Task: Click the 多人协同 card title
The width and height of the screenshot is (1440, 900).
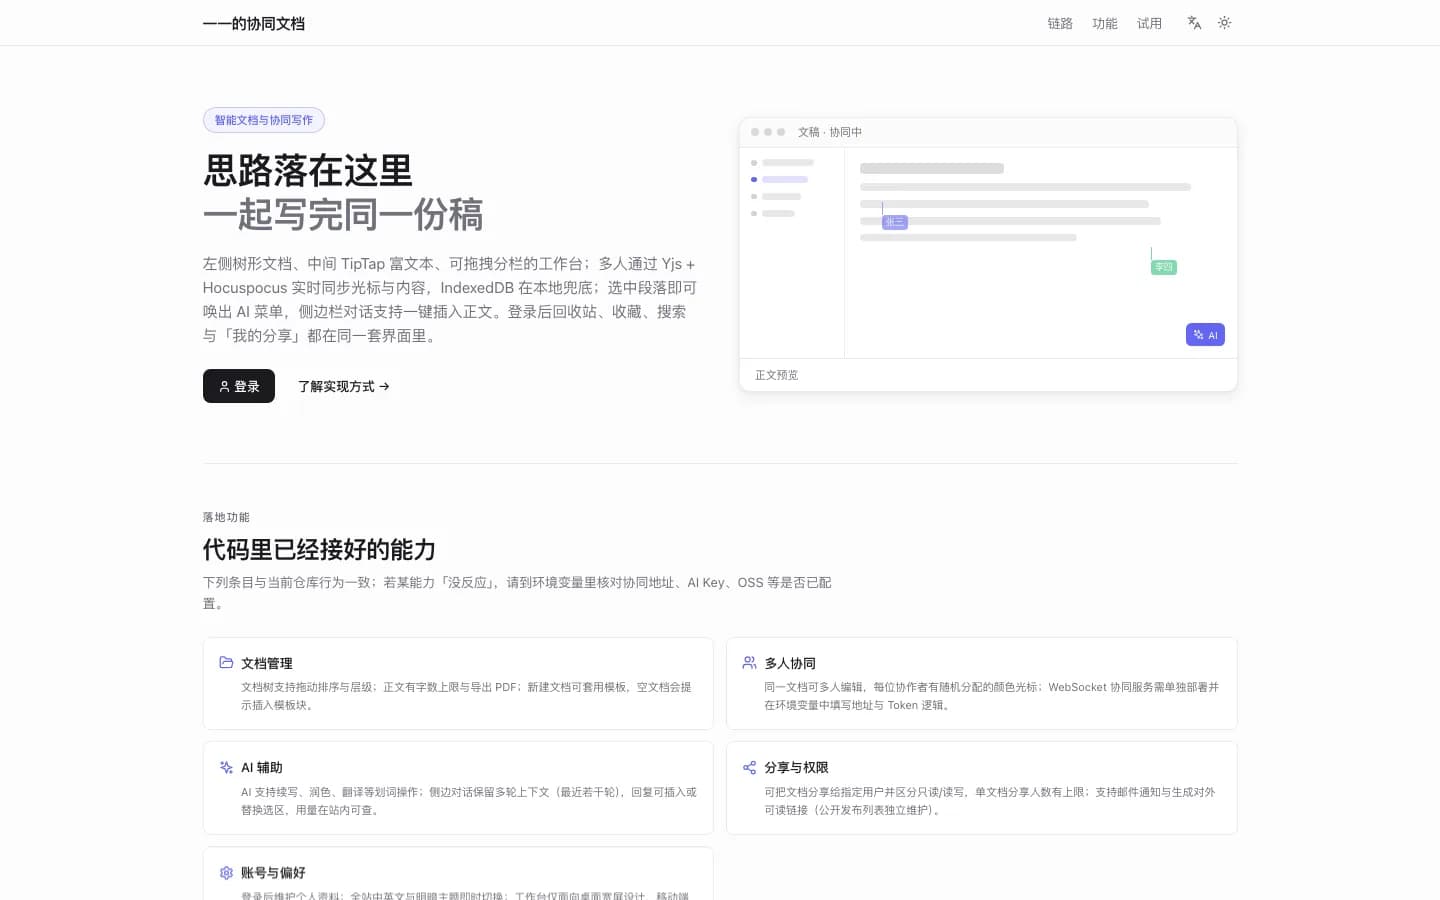Action: [790, 663]
